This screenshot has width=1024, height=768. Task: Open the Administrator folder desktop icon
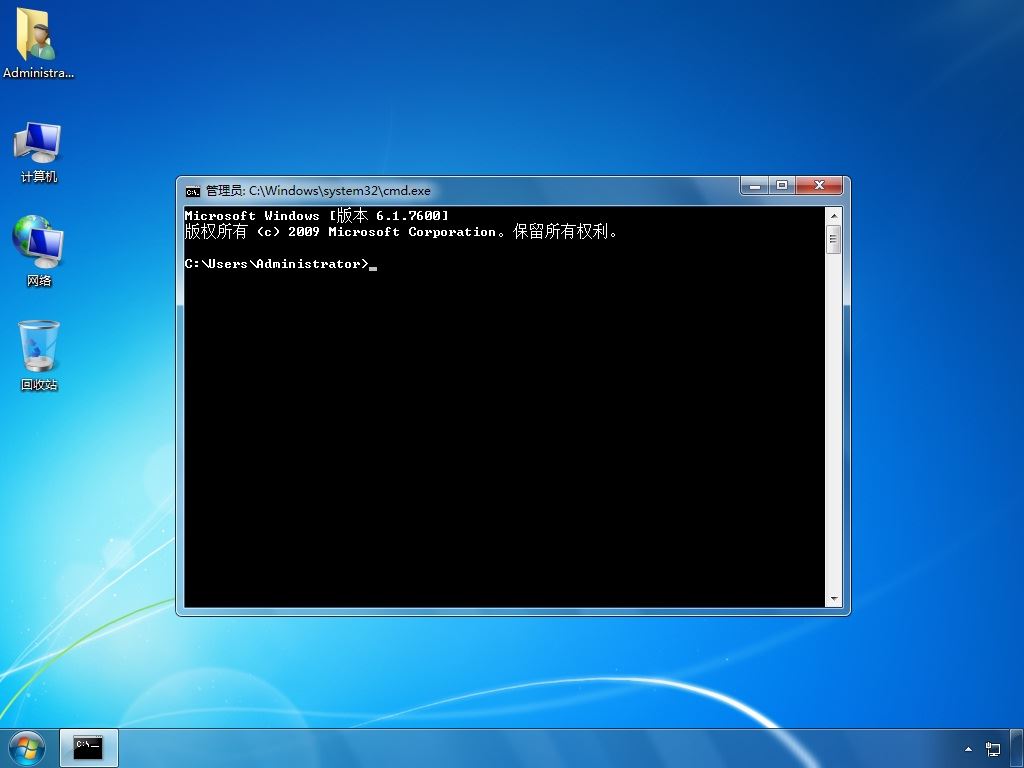[x=38, y=43]
